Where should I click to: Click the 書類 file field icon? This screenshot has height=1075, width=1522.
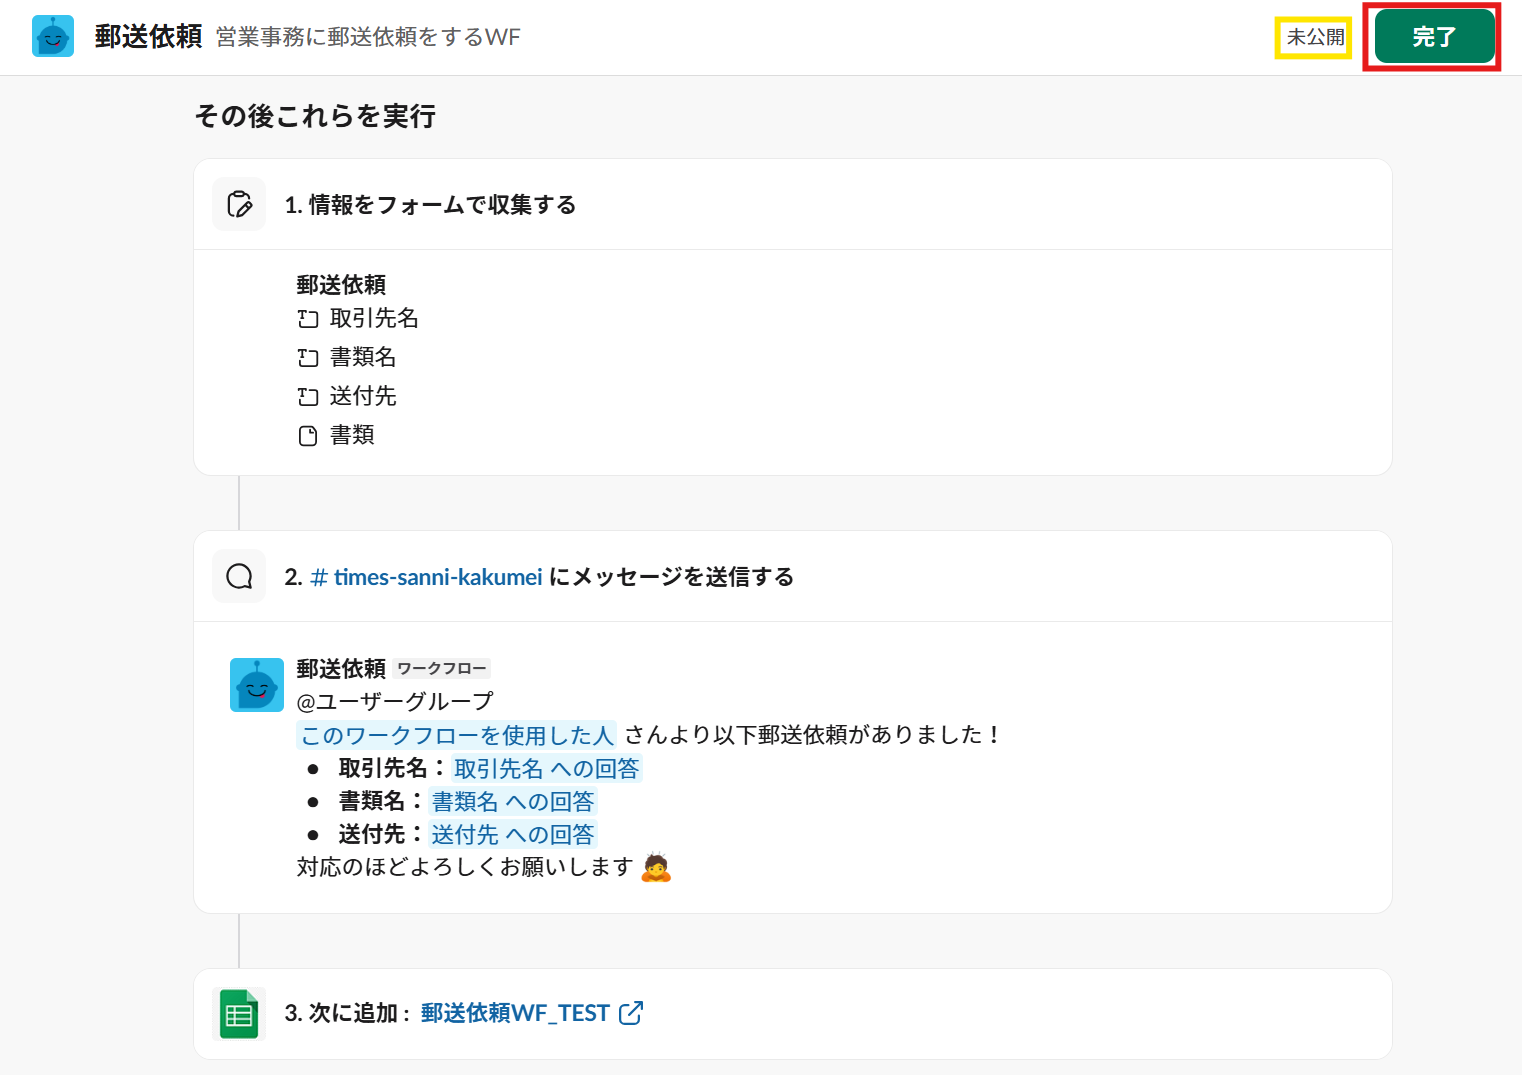coord(308,436)
